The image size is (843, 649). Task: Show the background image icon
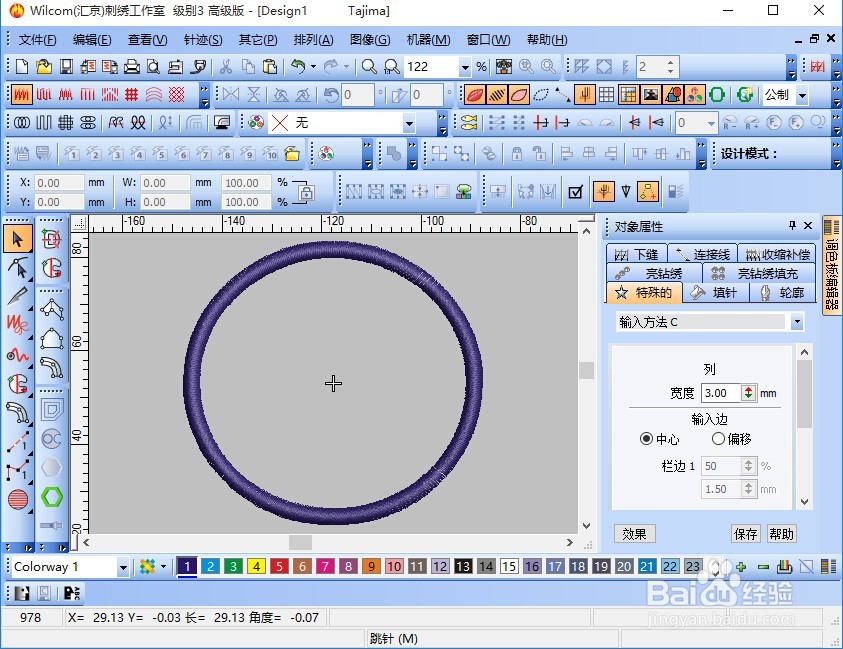tap(651, 95)
